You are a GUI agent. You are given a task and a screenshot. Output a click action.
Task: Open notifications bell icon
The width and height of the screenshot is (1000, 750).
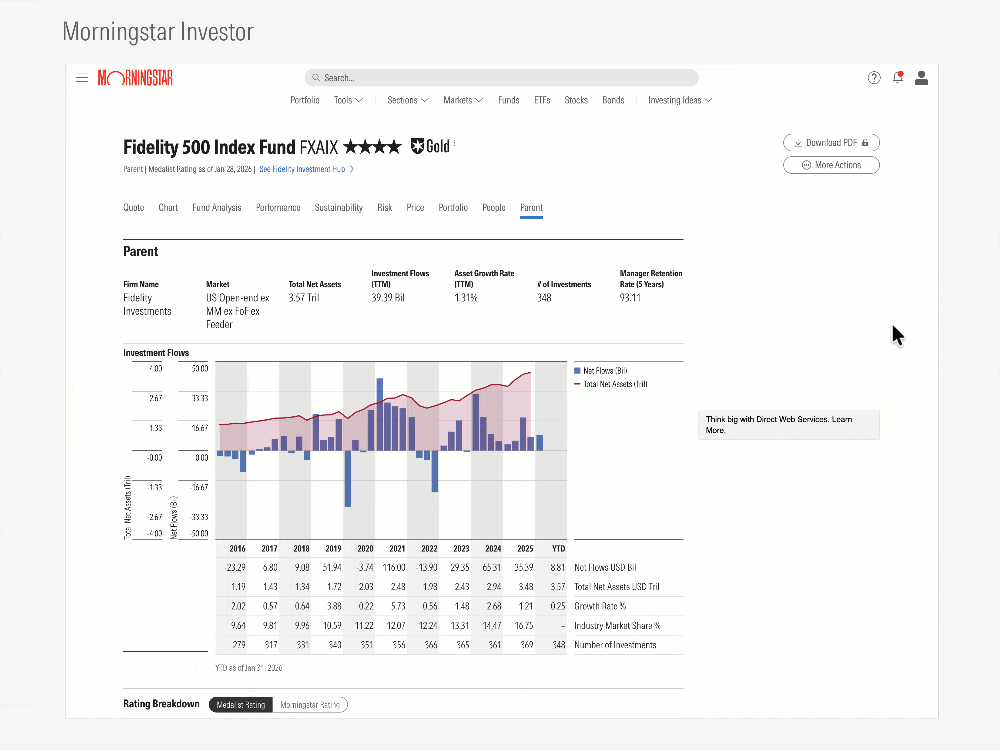coord(898,78)
